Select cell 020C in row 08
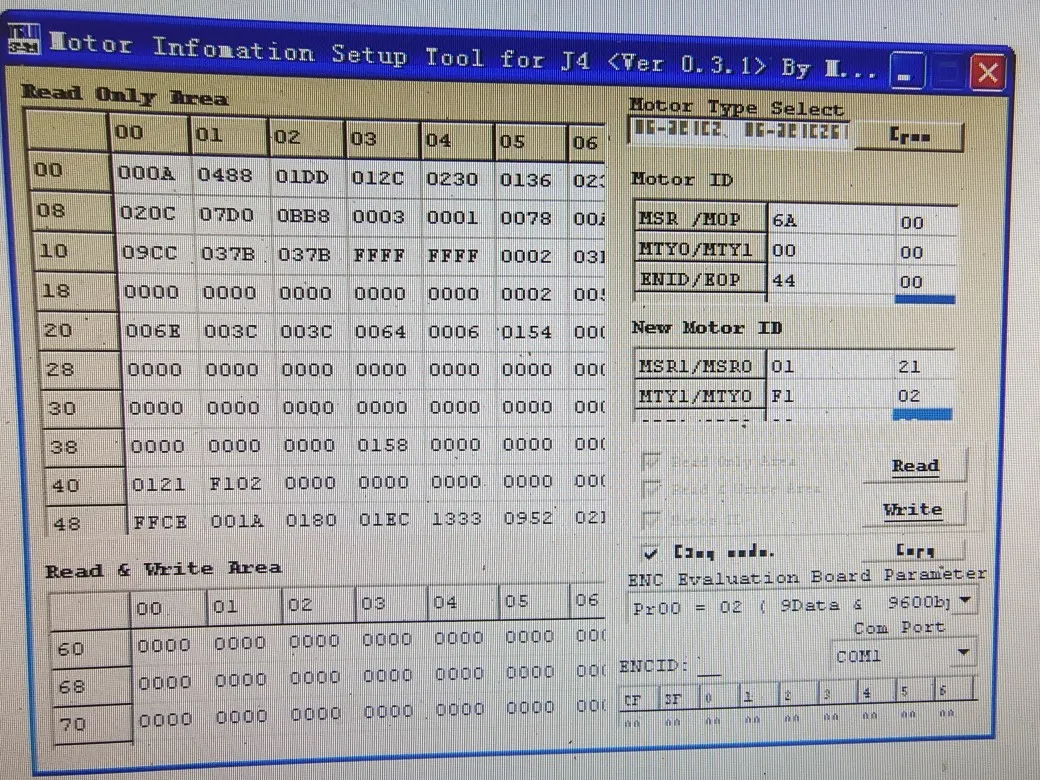Screen dimensions: 1040x780 [153, 214]
